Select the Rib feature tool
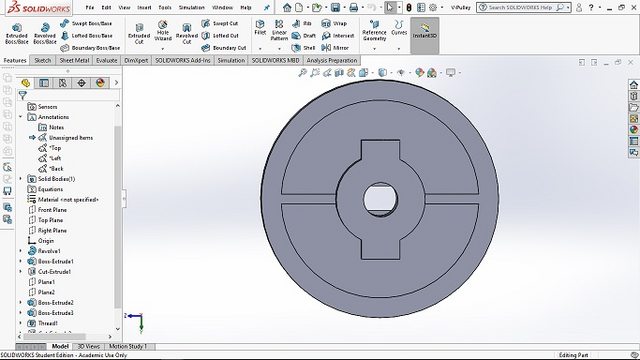640x360 pixels. (302, 24)
